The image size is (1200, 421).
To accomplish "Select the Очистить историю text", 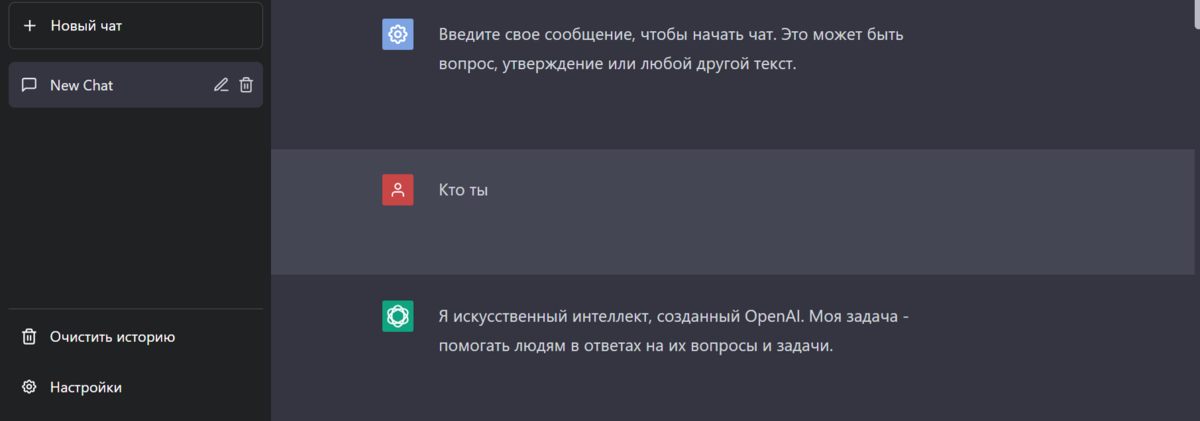I will point(113,337).
